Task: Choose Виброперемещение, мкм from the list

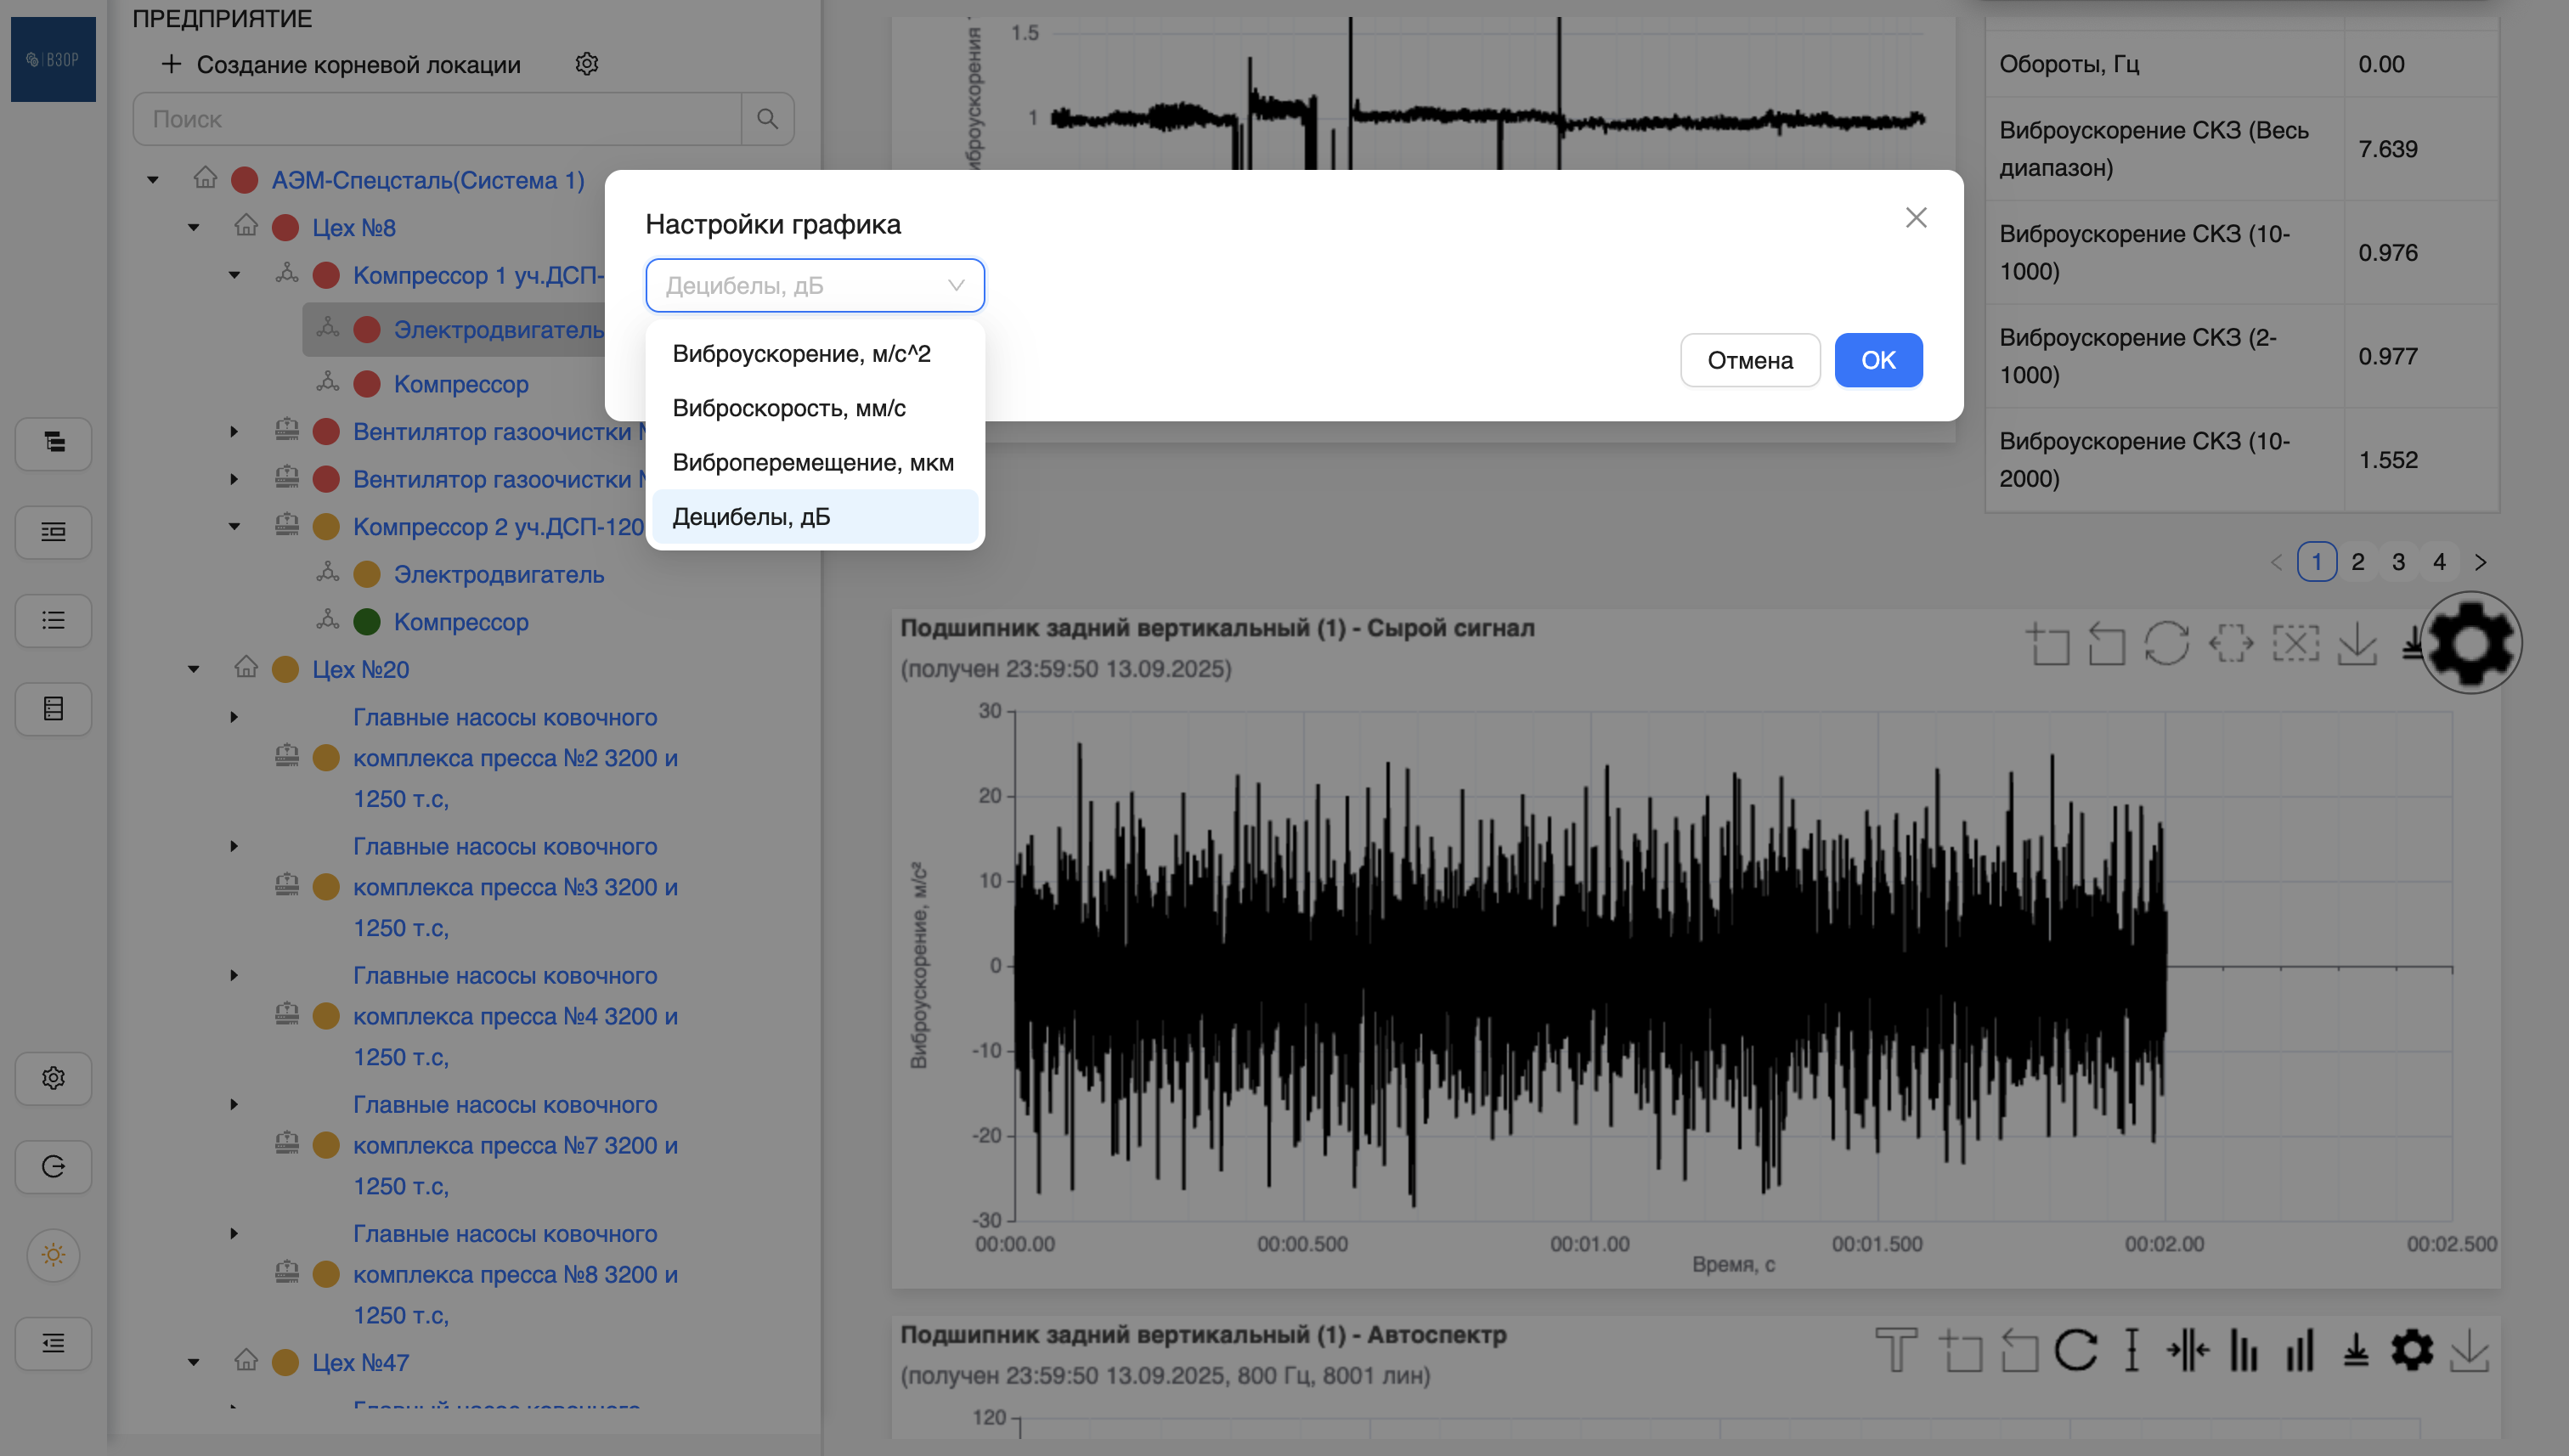Action: coord(813,462)
